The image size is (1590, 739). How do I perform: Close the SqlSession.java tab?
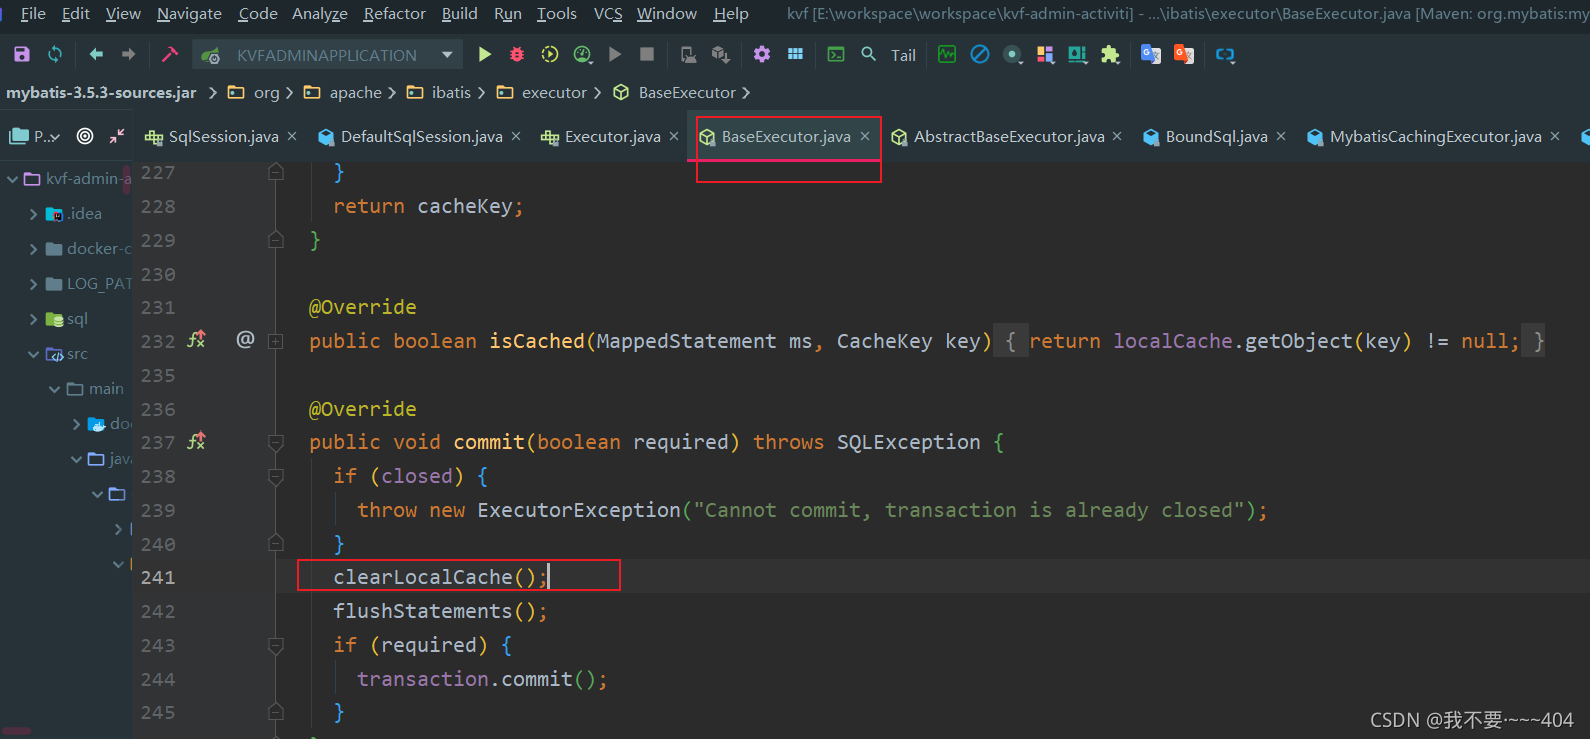point(292,136)
